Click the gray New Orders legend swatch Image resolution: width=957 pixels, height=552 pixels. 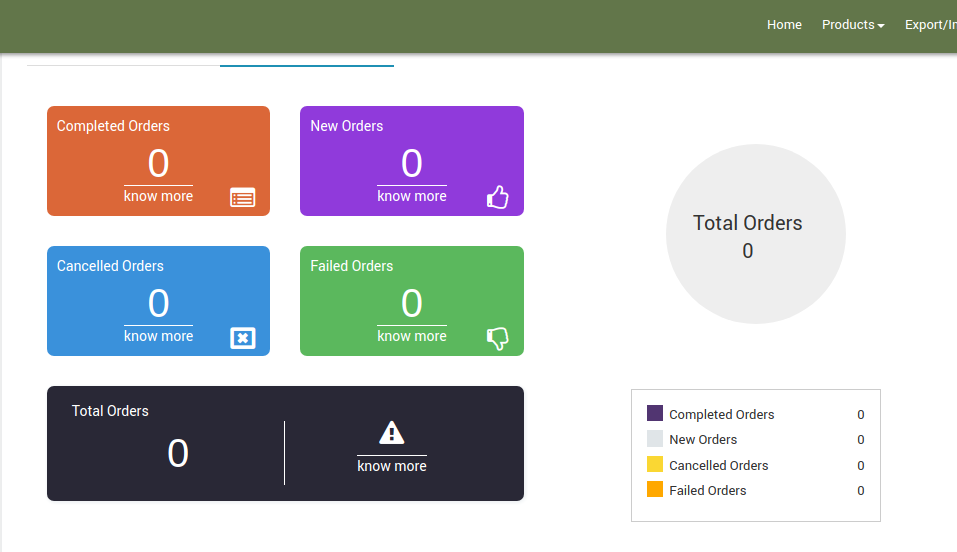(x=655, y=439)
